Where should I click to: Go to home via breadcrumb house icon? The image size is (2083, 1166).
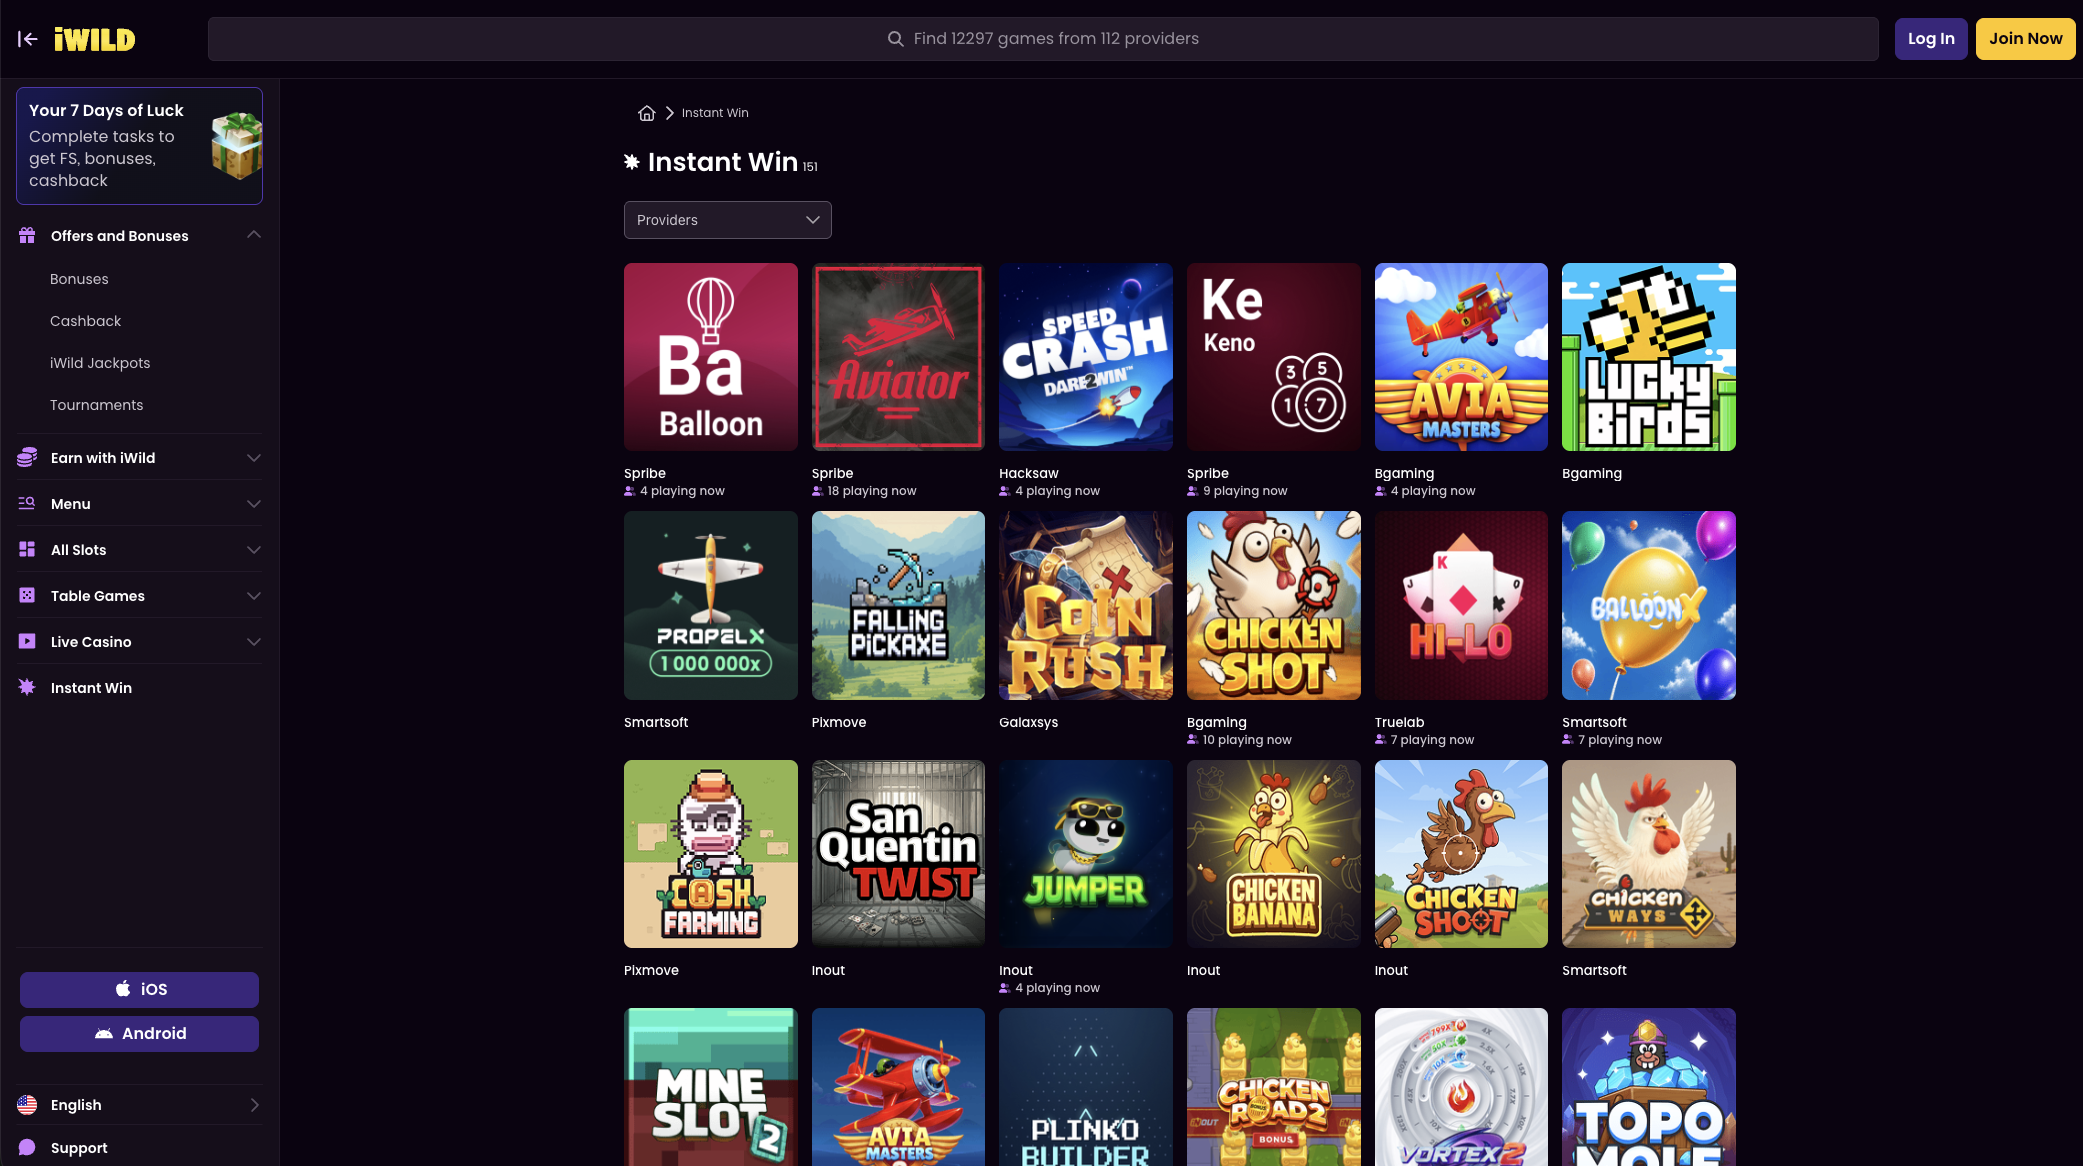[x=647, y=113]
